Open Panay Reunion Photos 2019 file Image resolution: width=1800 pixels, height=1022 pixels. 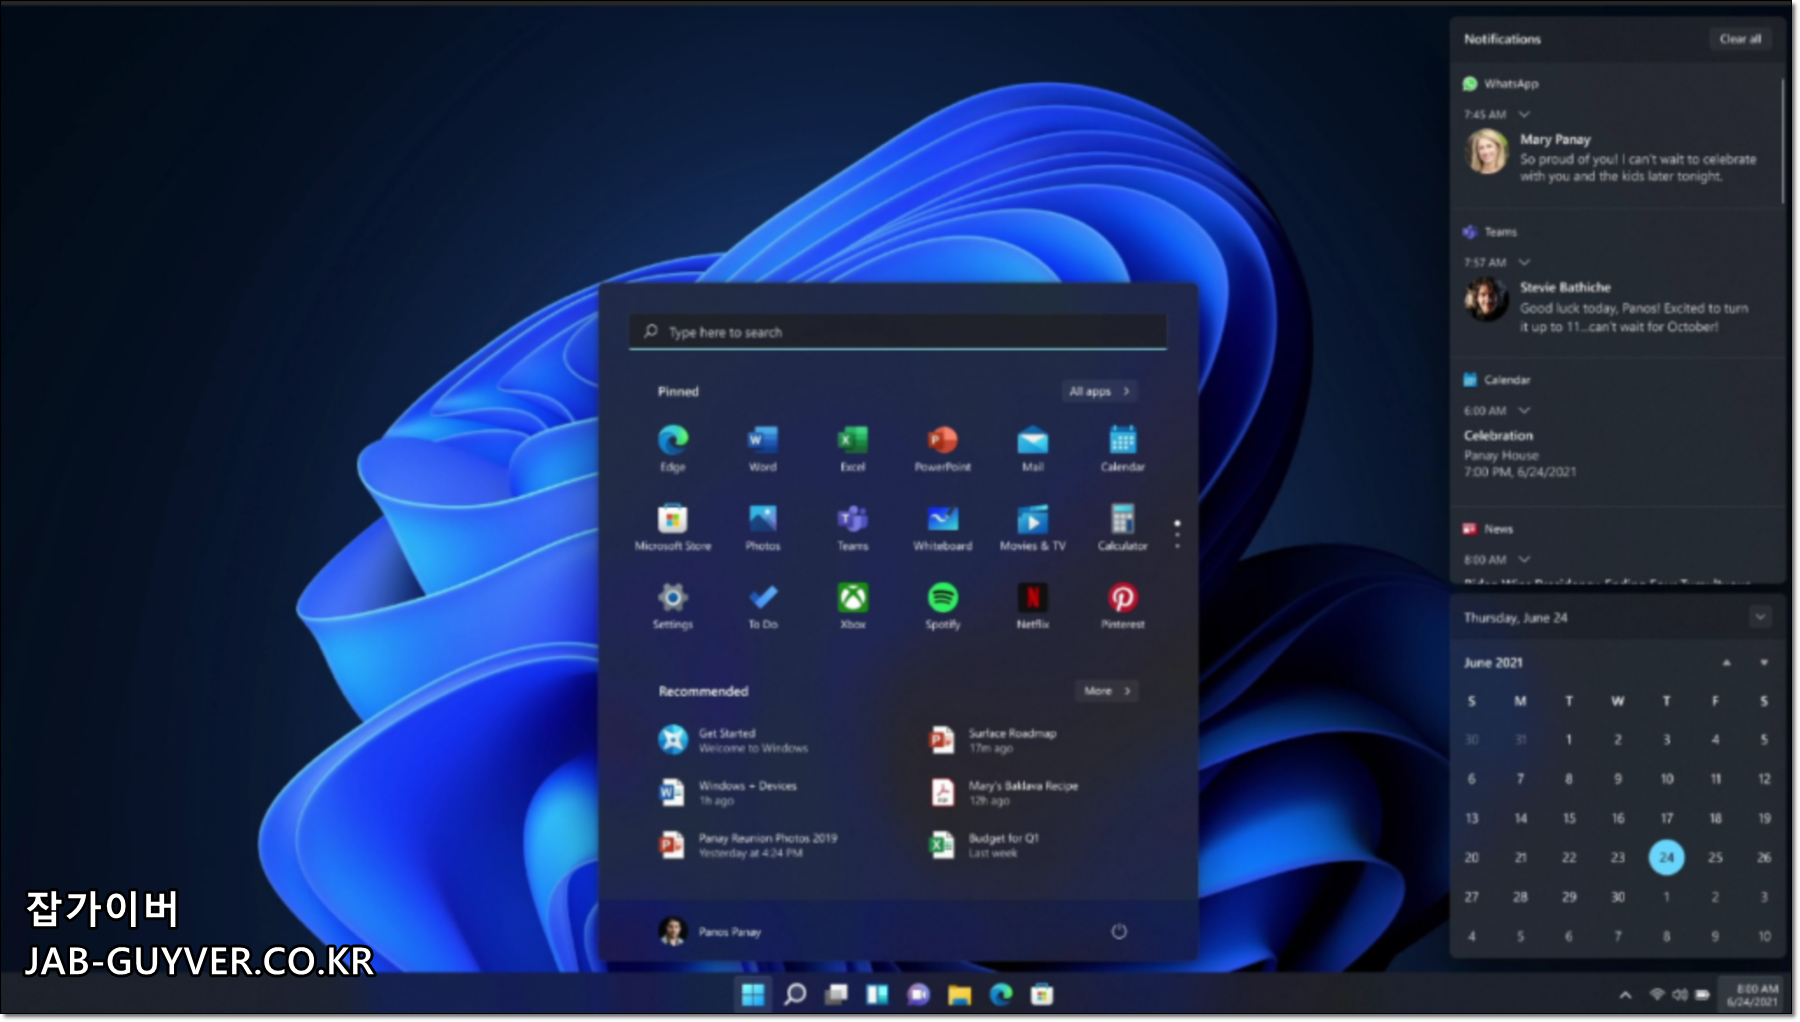pyautogui.click(x=748, y=845)
